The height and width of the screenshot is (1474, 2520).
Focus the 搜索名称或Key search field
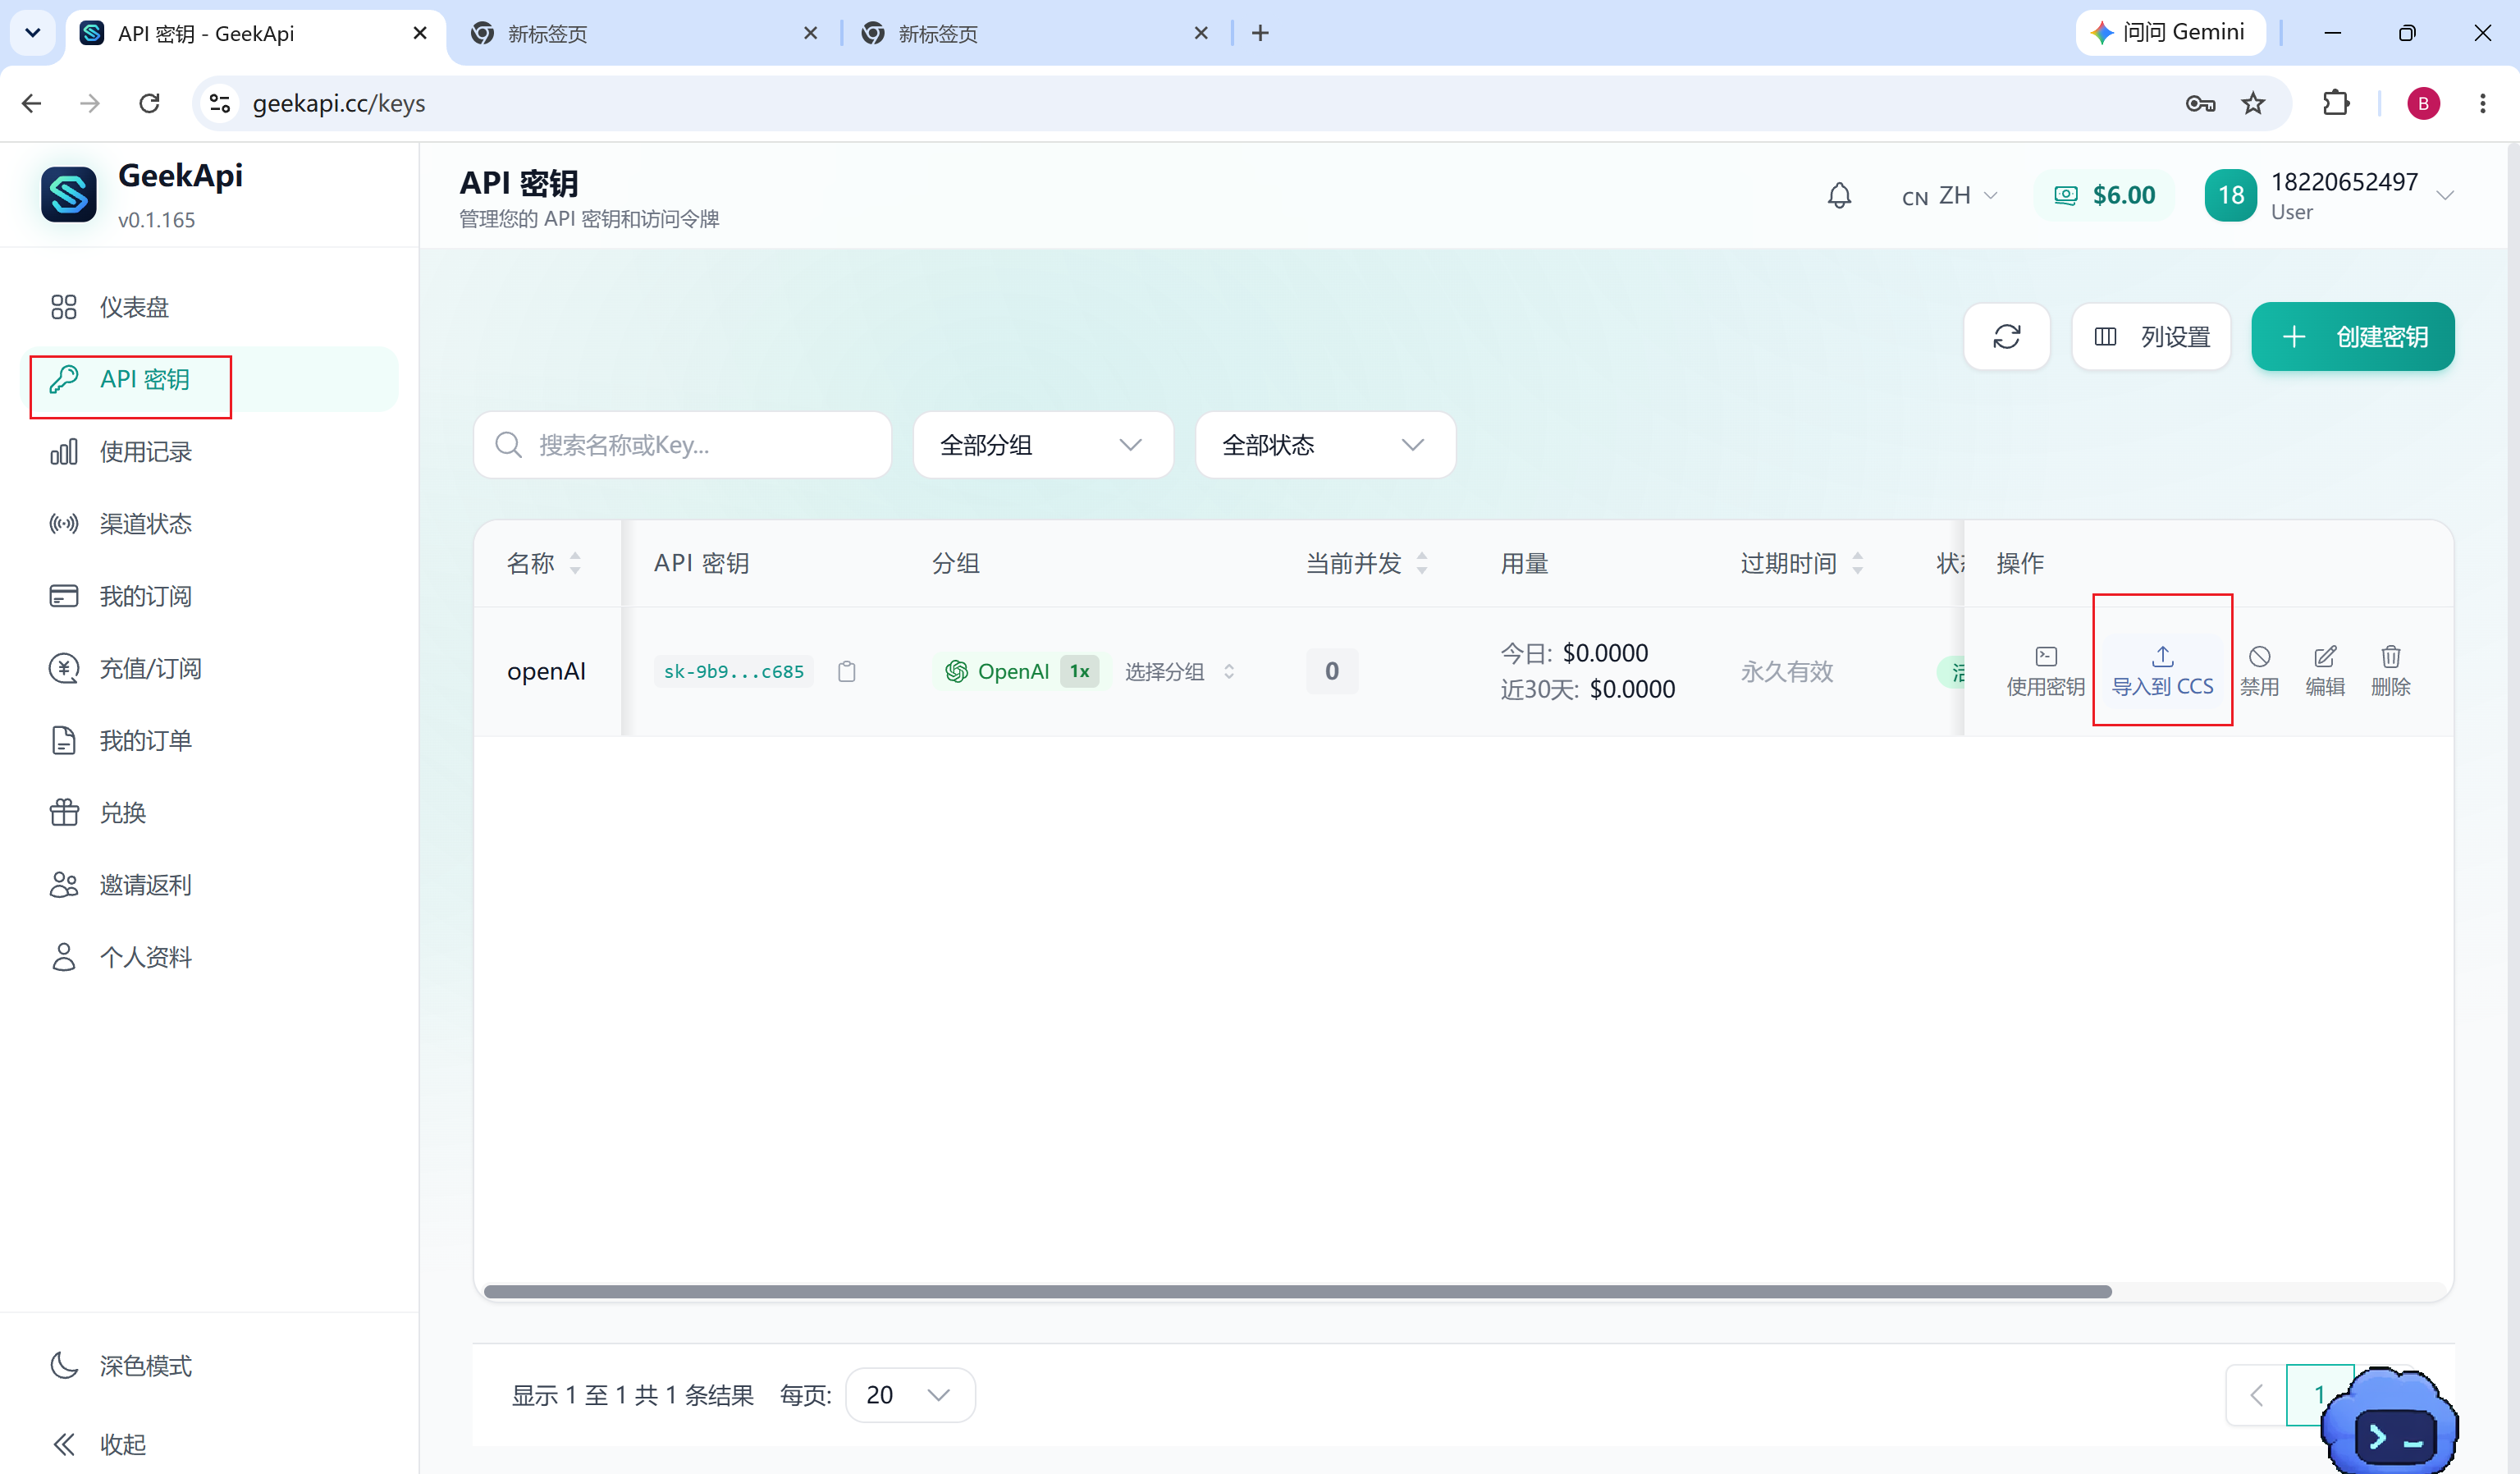point(682,445)
